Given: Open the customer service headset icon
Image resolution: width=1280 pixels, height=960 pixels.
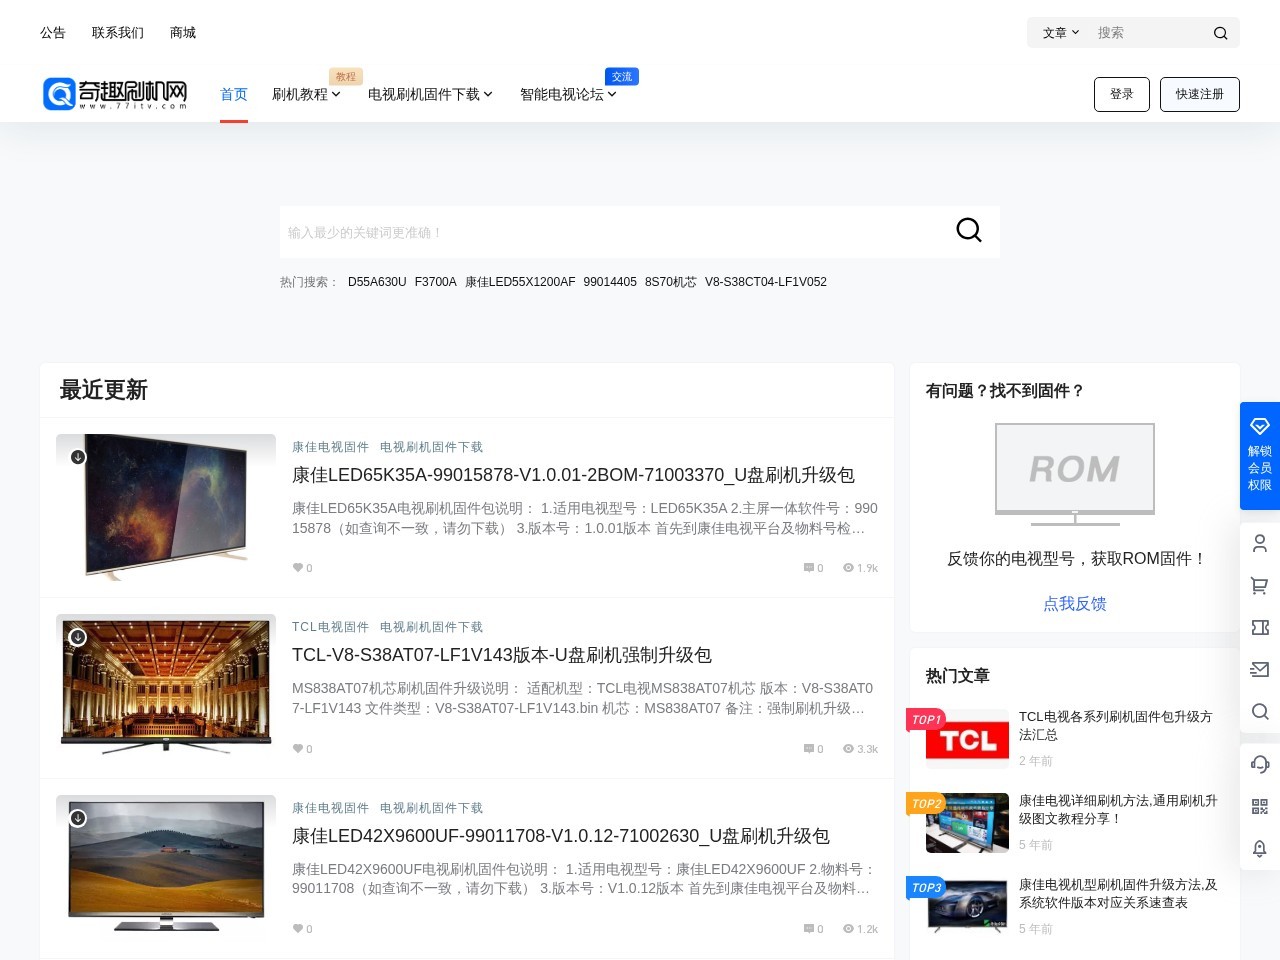Looking at the screenshot, I should click(1260, 764).
